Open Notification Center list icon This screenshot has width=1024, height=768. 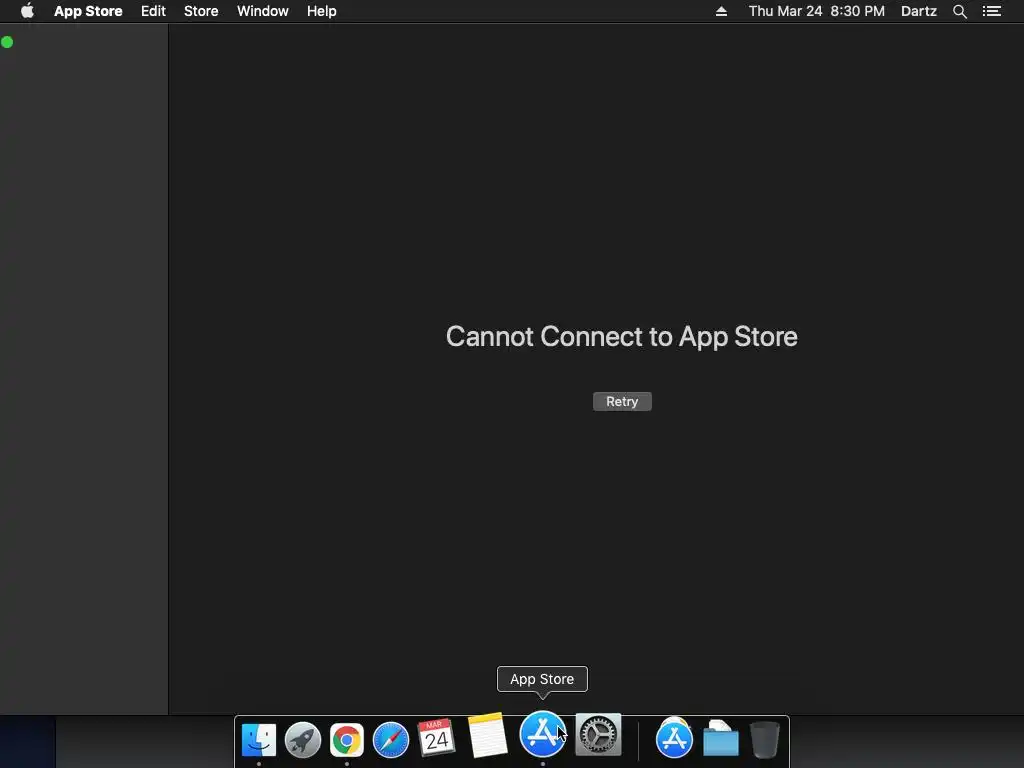coord(992,11)
